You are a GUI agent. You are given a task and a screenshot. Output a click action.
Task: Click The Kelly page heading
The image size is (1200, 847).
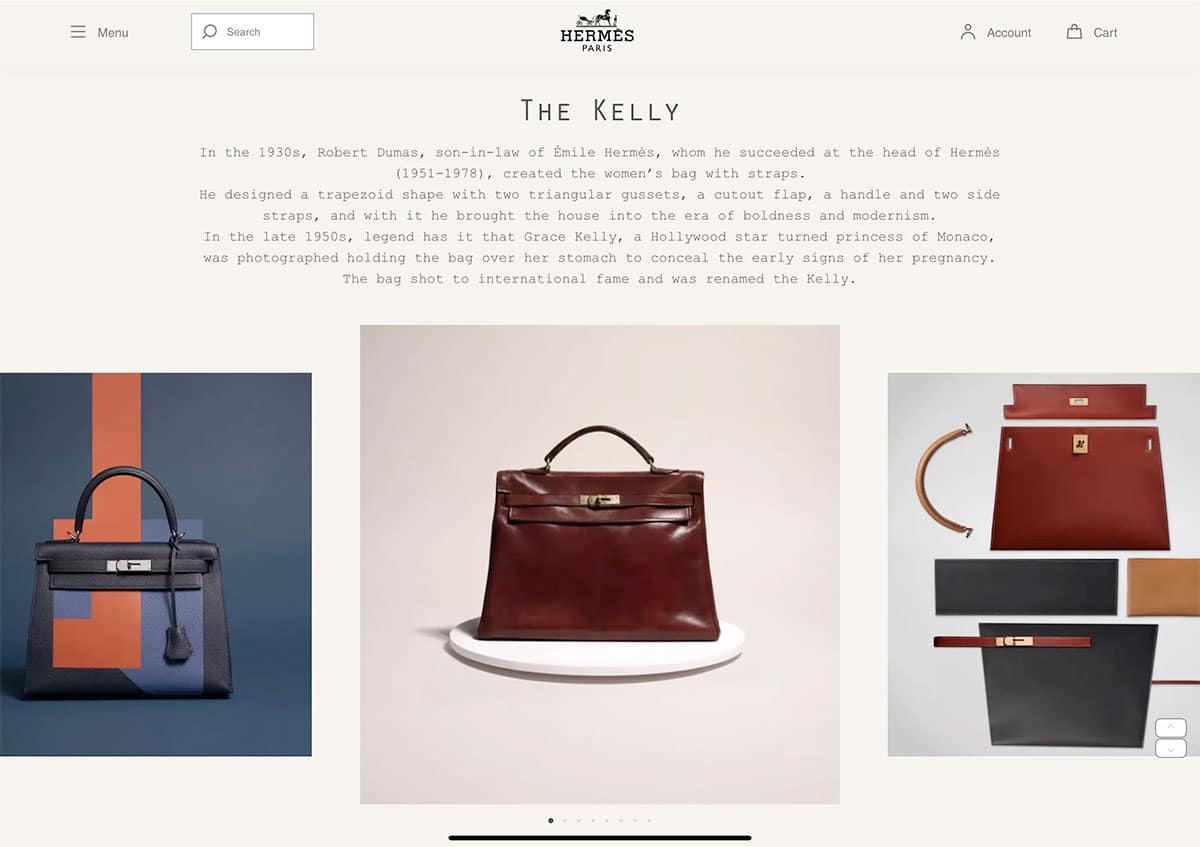pos(600,110)
